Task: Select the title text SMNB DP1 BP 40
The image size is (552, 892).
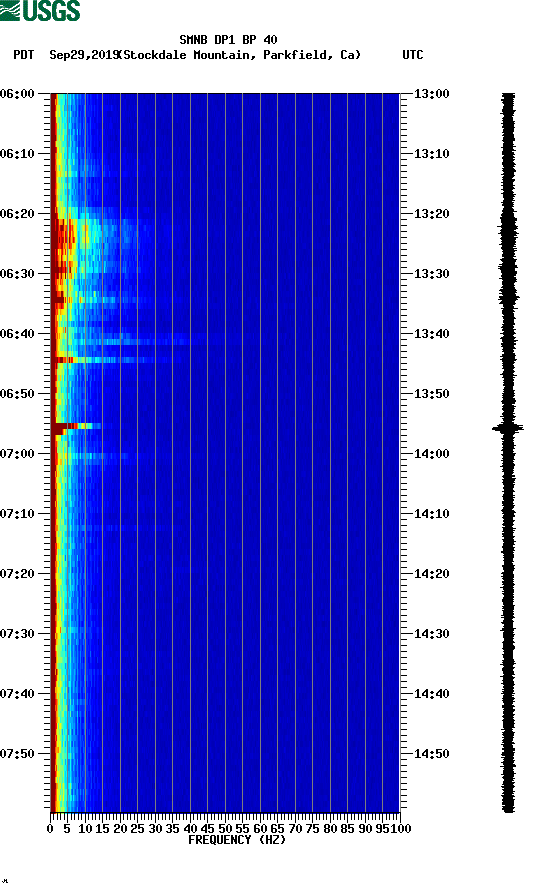Action: click(228, 40)
